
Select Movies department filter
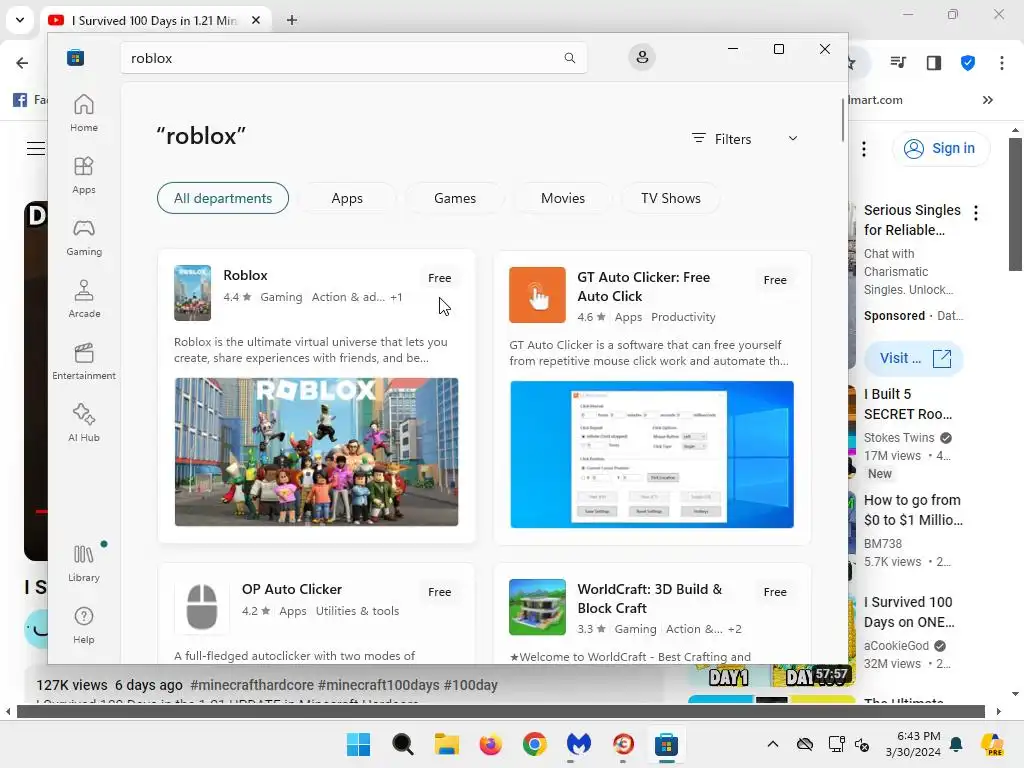pyautogui.click(x=562, y=198)
